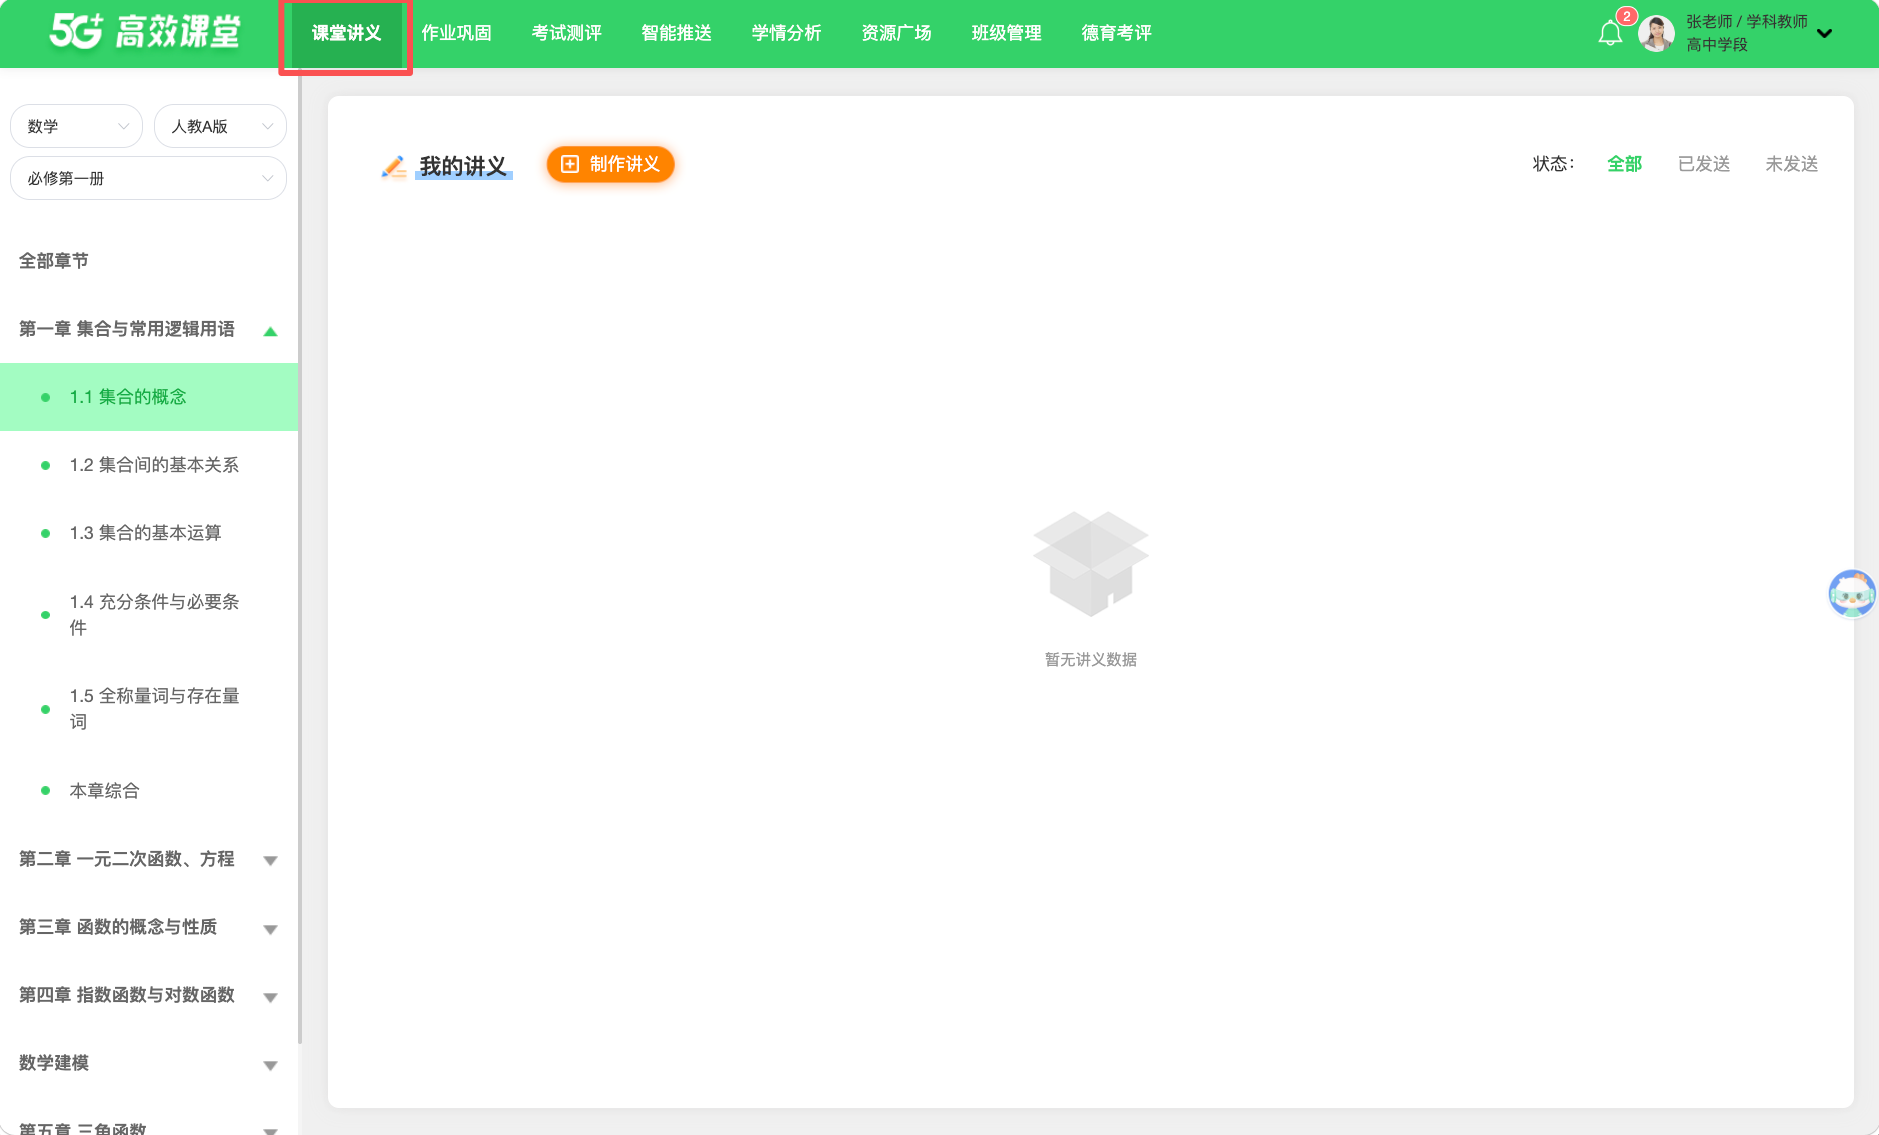
Task: Open the 必修第一册 volume dropdown
Action: (148, 178)
